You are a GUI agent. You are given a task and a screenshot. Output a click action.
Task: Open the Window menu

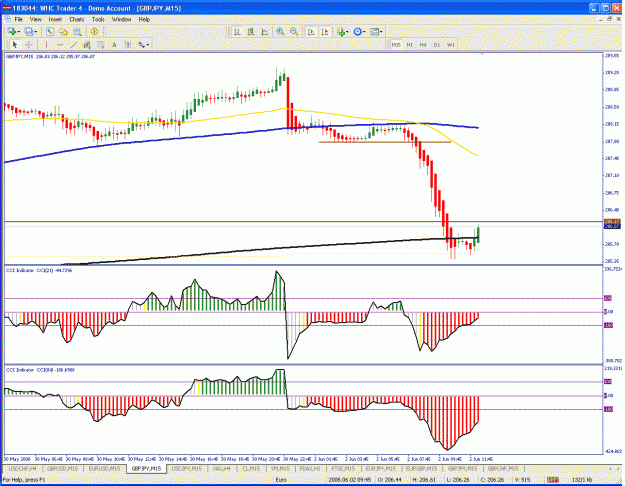click(x=121, y=19)
